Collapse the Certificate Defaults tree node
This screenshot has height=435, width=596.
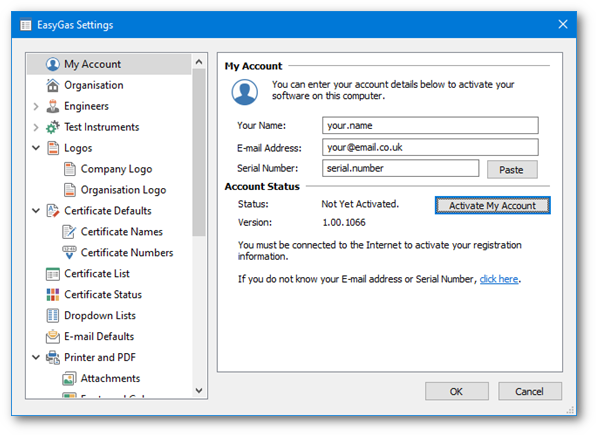click(36, 210)
